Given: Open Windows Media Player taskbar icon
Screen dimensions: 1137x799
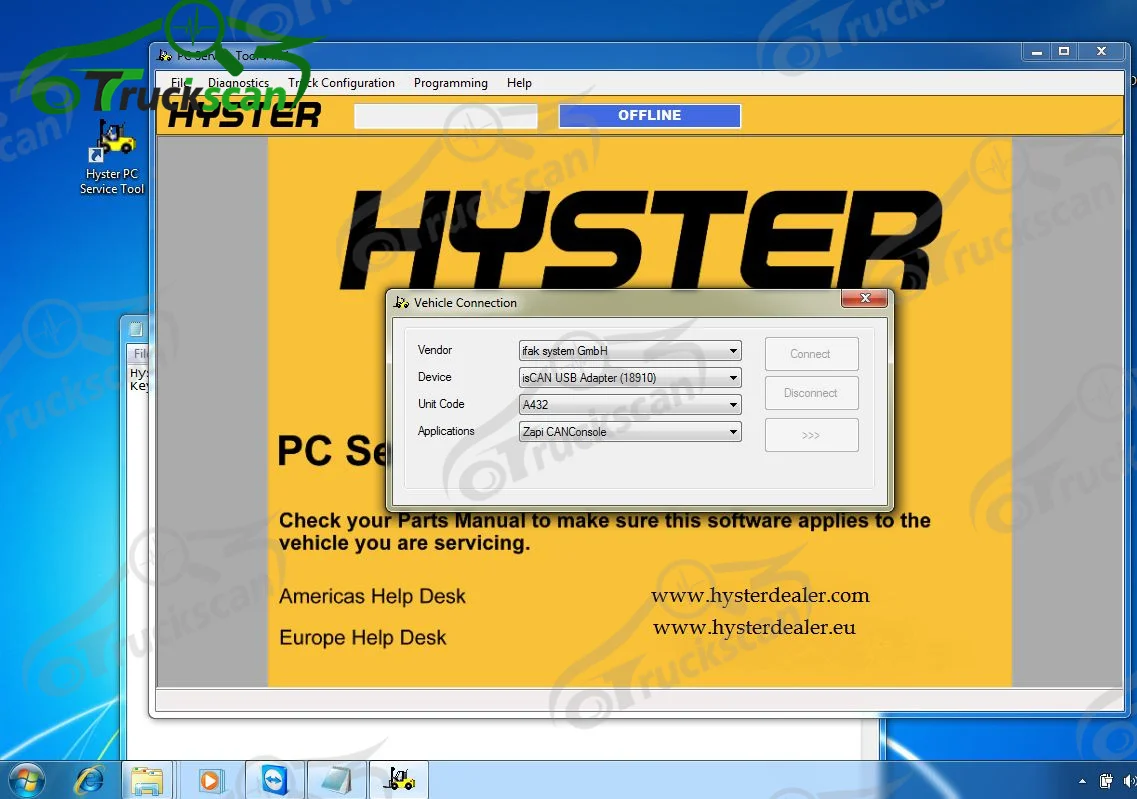Looking at the screenshot, I should [210, 780].
